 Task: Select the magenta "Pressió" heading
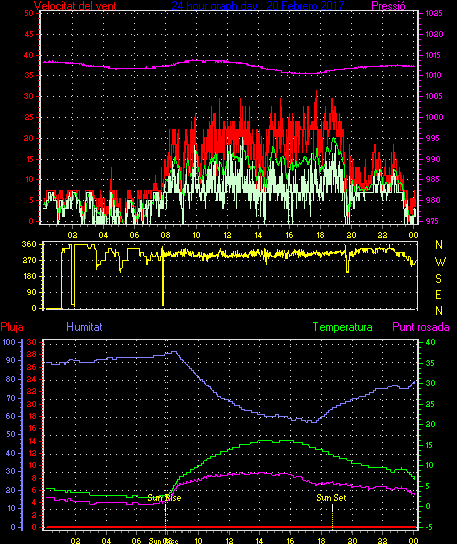point(388,6)
